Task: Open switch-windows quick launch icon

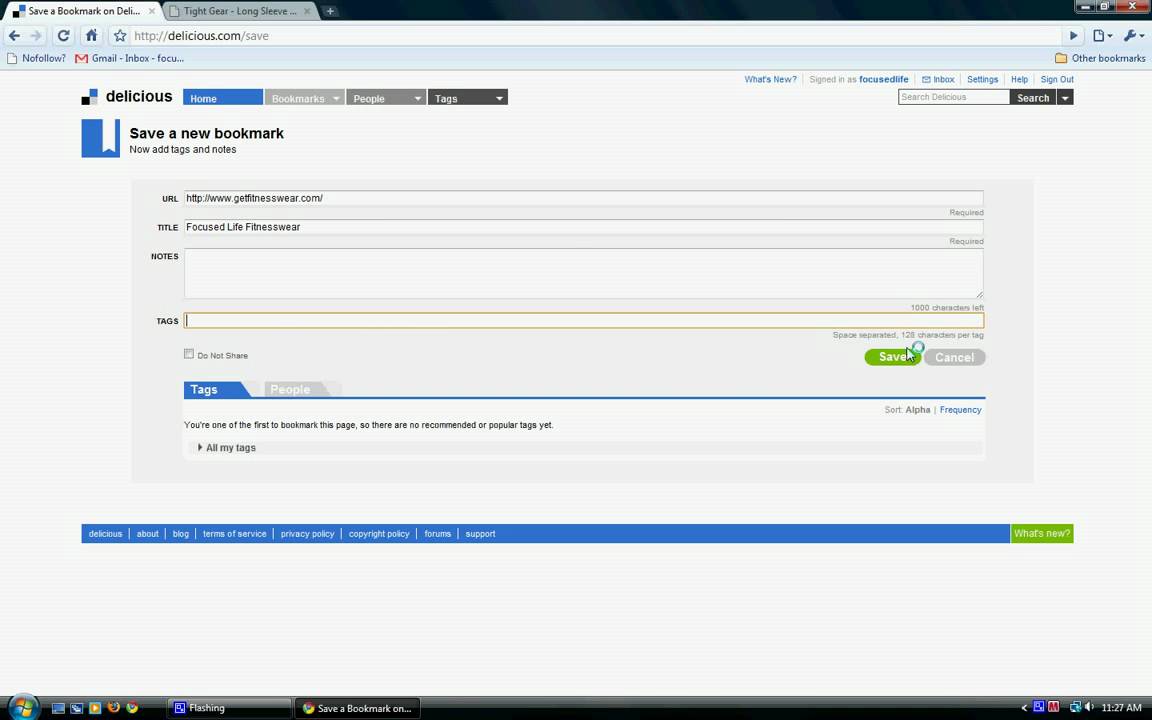Action: point(76,708)
